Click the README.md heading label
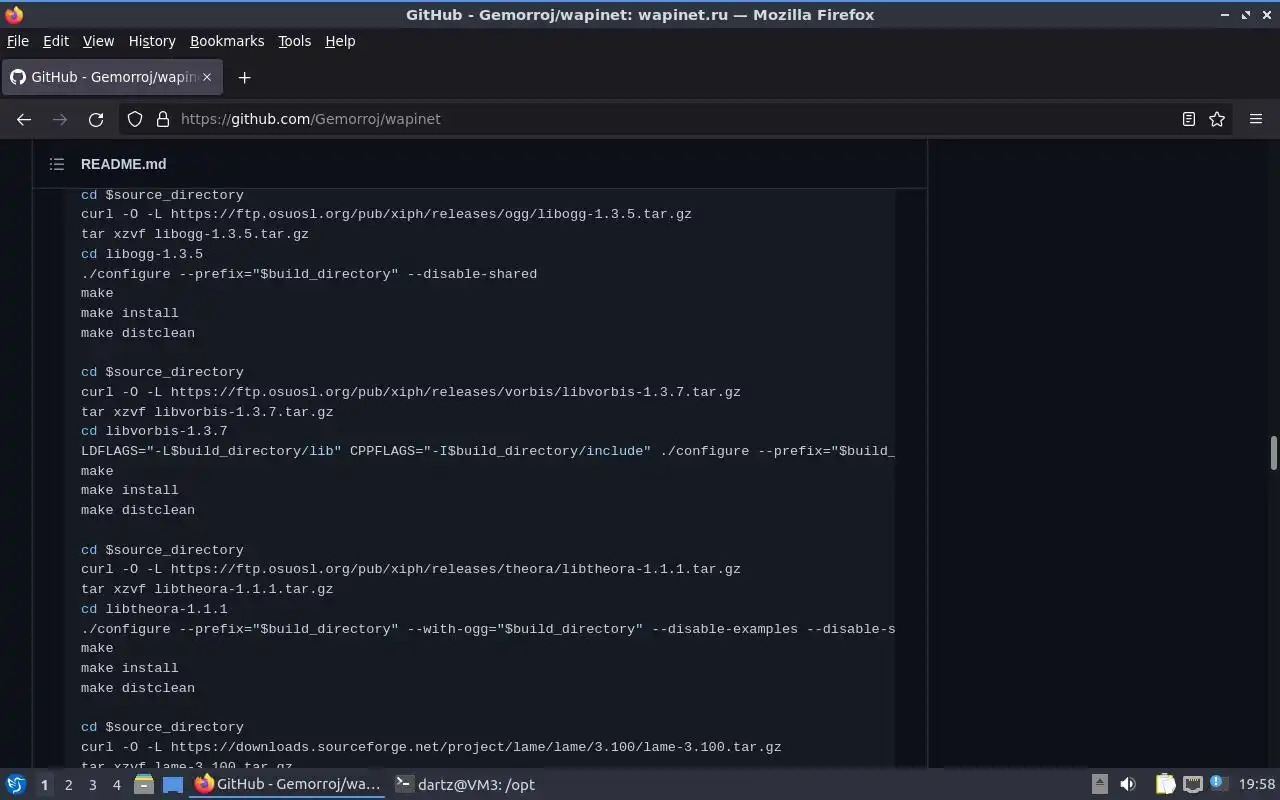Viewport: 1280px width, 800px height. coord(124,164)
